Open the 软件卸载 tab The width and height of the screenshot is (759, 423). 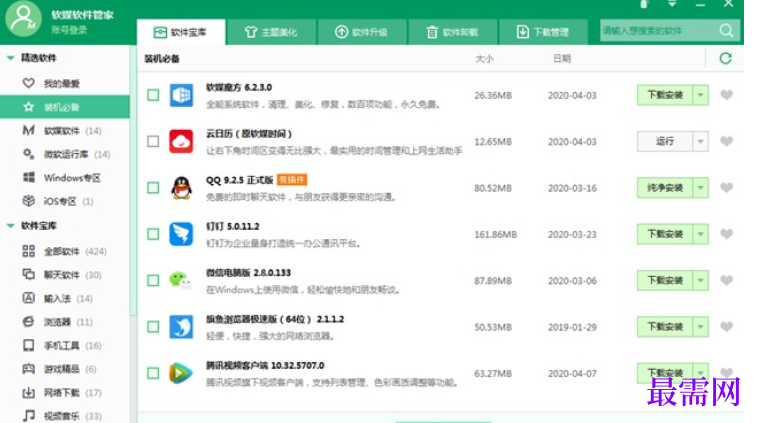[x=453, y=32]
